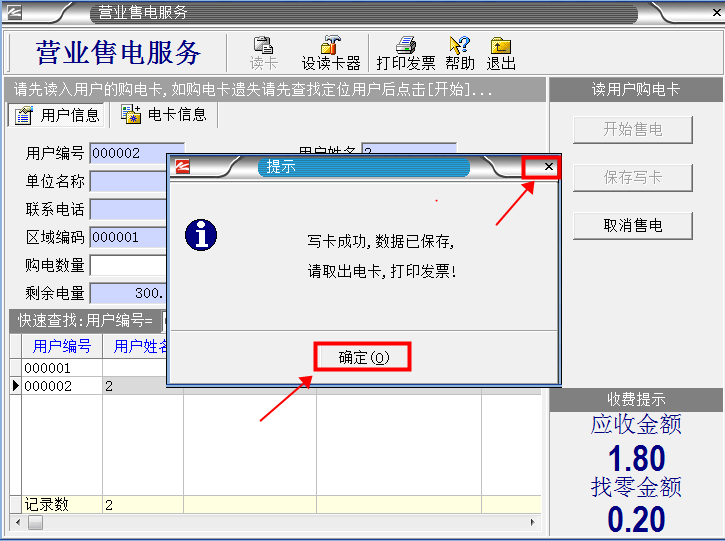The height and width of the screenshot is (541, 725).
Task: Switch to the 用户信息 tab
Action: point(58,115)
